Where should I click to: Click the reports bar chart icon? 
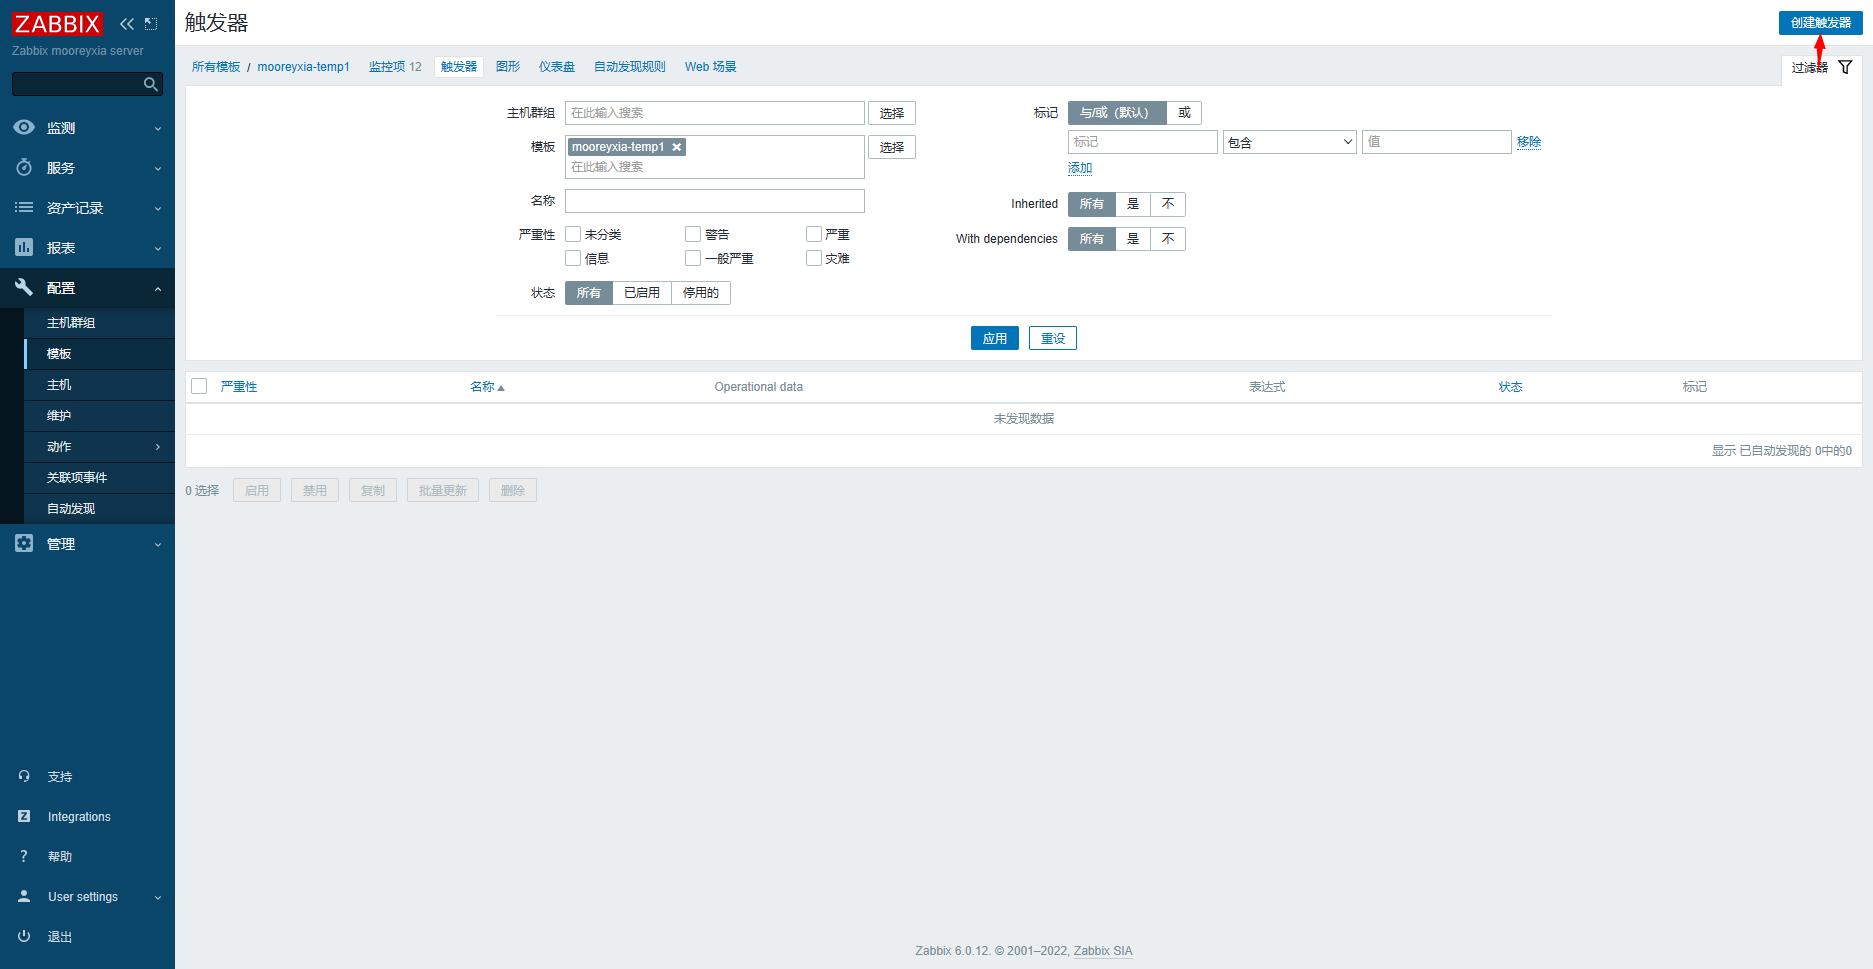[x=24, y=247]
